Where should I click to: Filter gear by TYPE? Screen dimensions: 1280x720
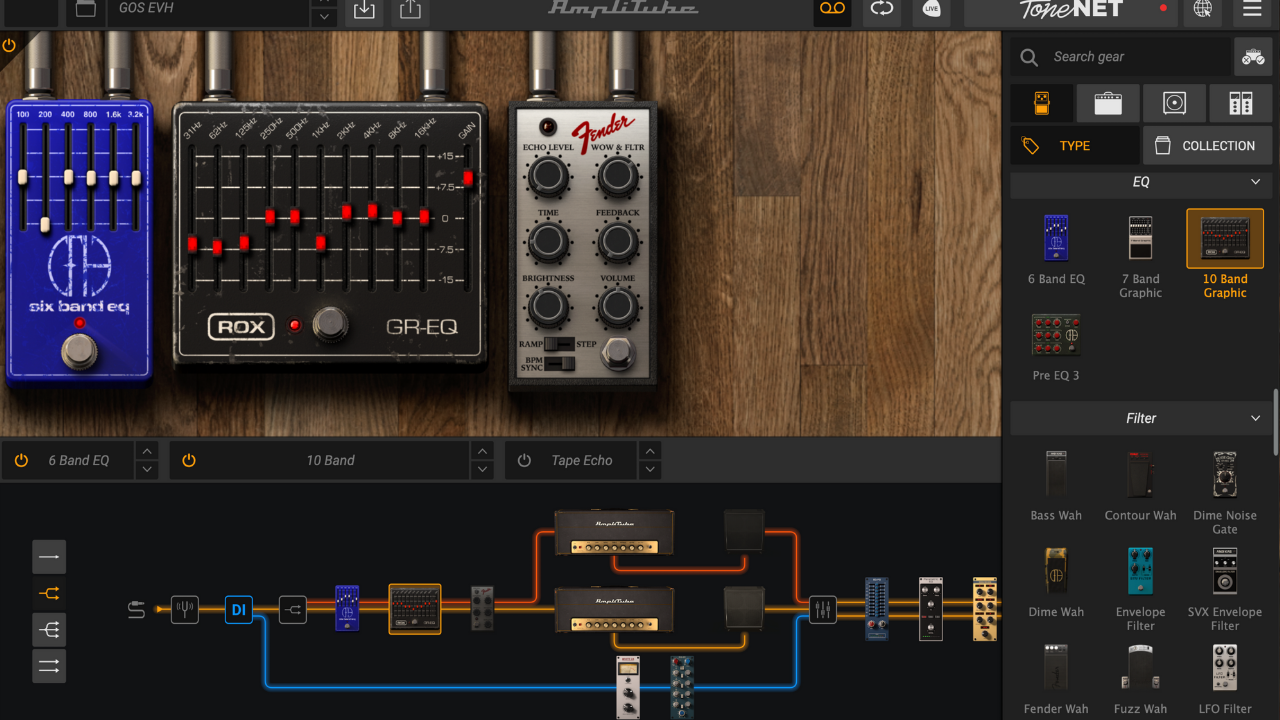pyautogui.click(x=1074, y=146)
